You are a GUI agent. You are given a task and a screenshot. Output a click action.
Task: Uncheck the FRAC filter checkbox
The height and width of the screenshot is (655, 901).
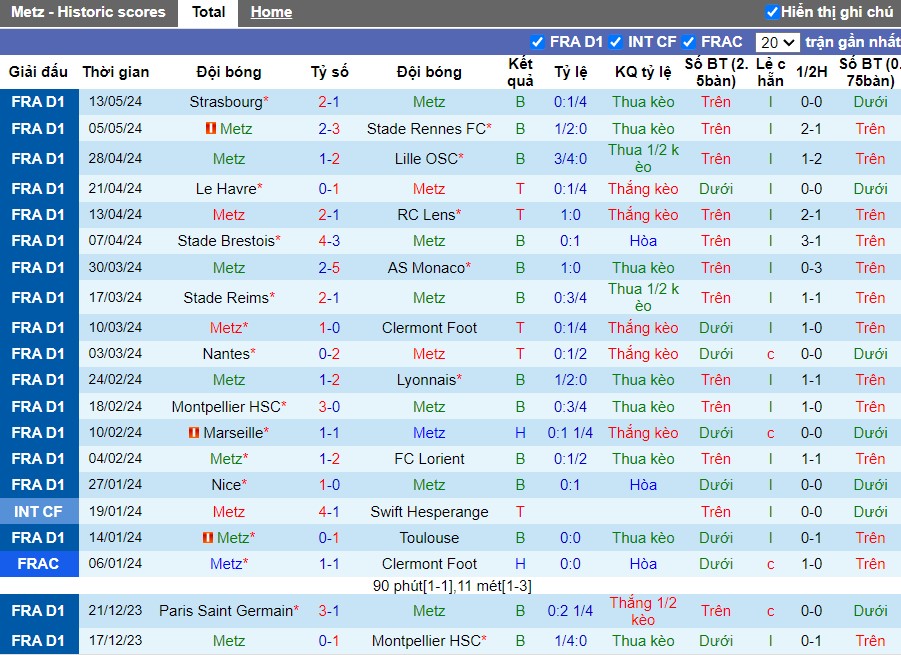688,42
